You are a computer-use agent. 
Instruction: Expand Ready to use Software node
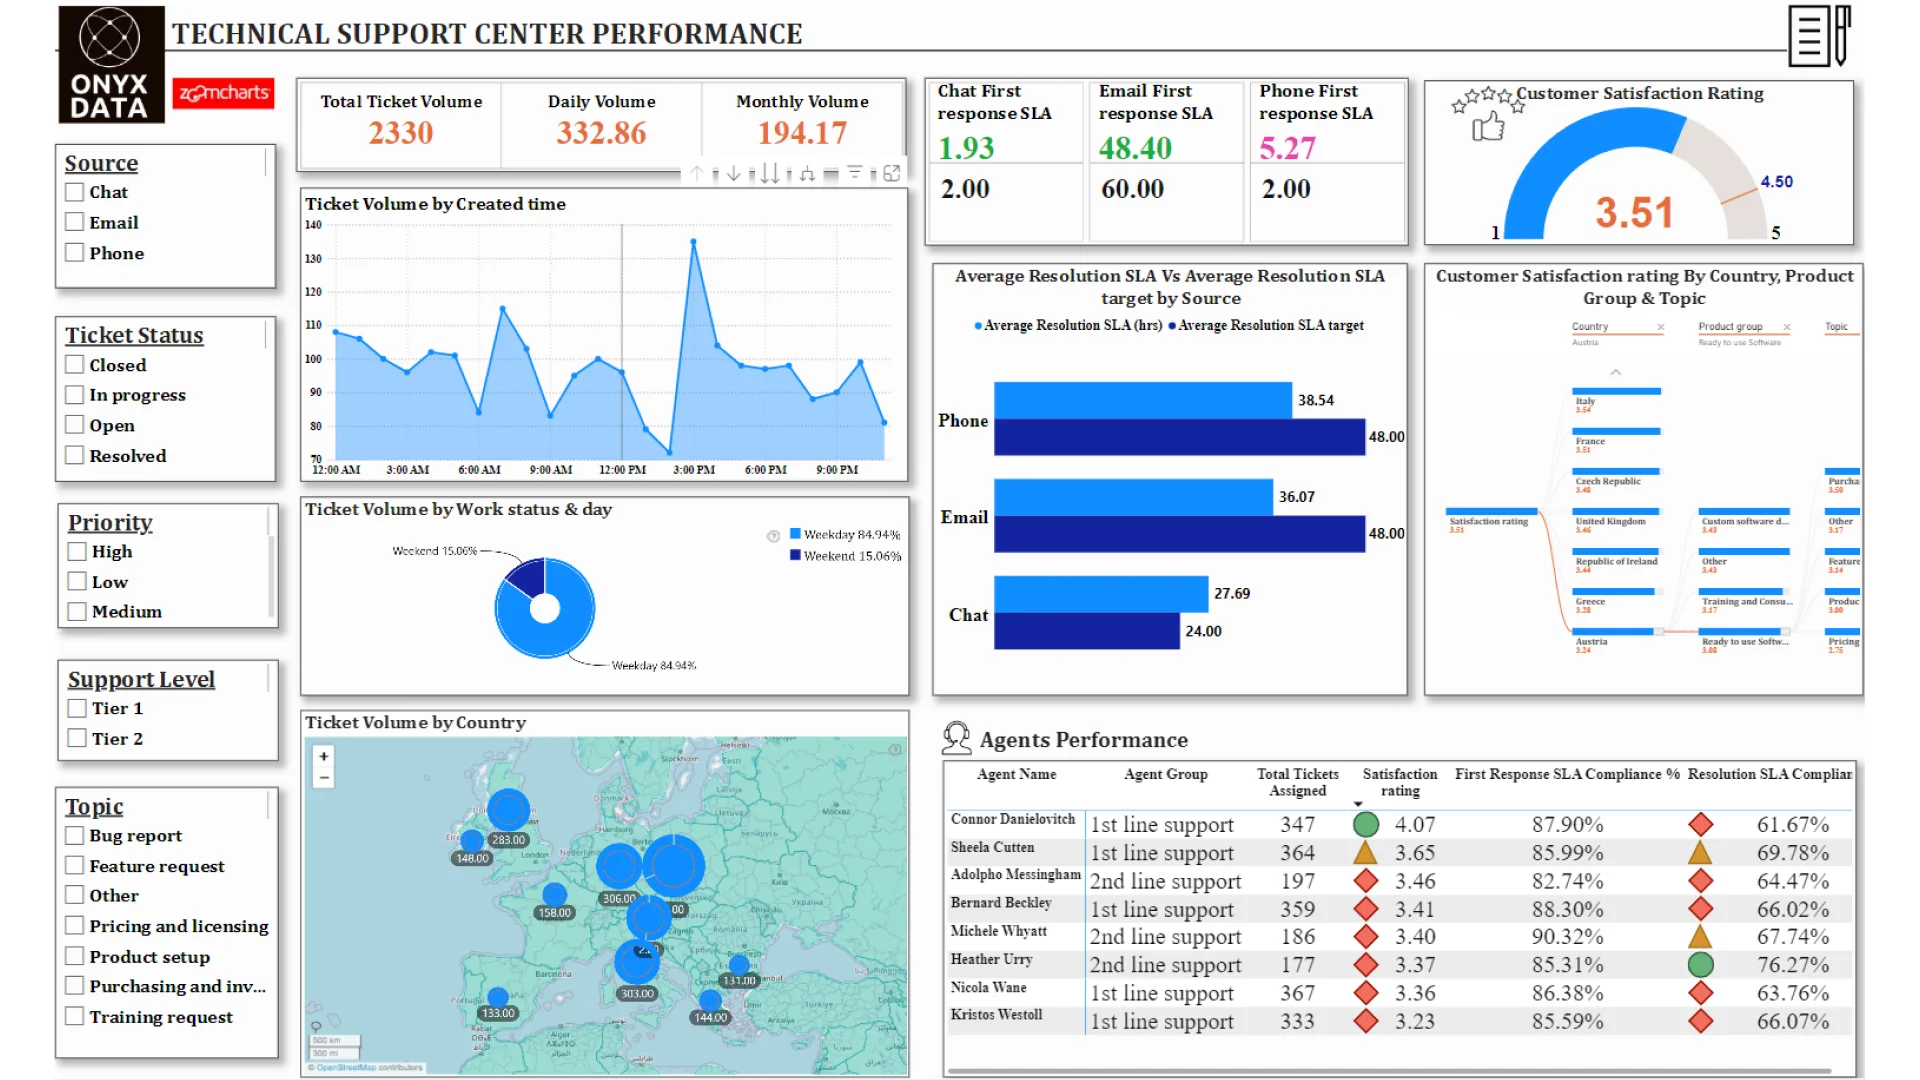point(1745,639)
